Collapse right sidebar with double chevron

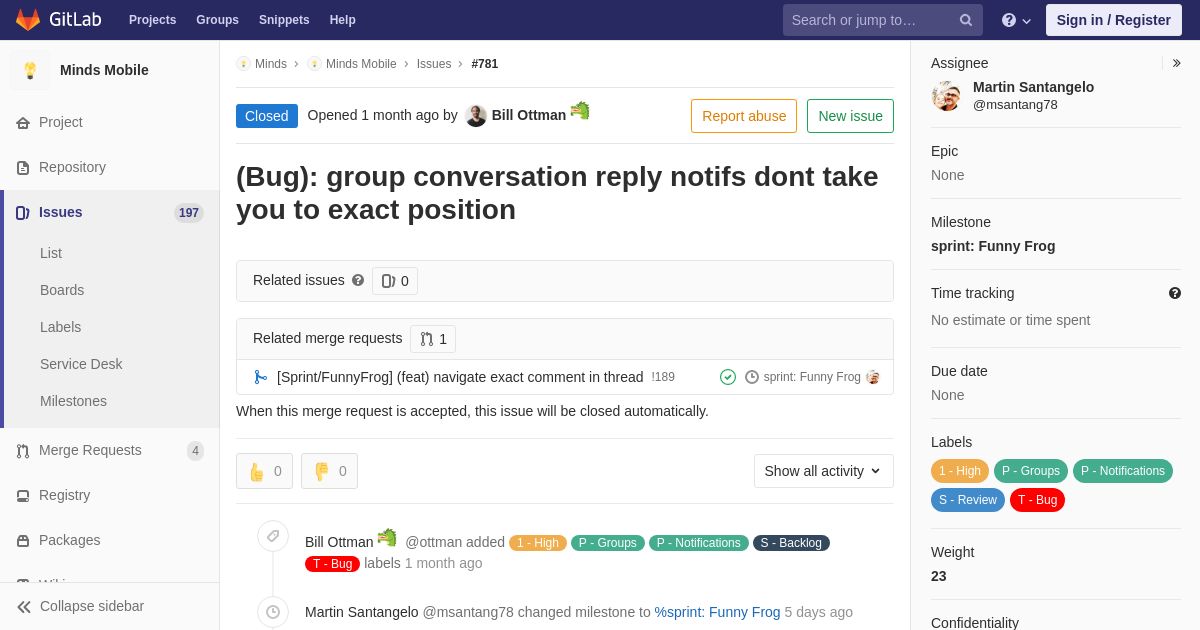coord(1176,63)
